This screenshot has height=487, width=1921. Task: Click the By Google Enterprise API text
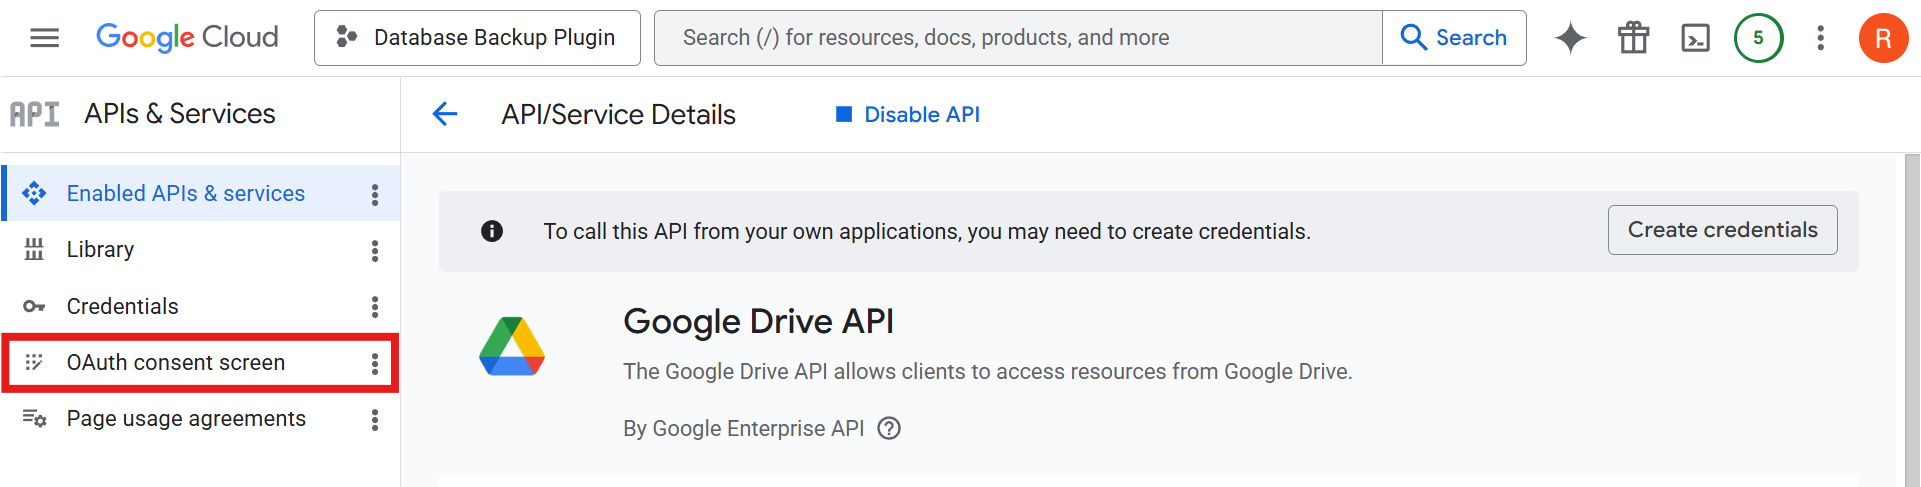744,428
